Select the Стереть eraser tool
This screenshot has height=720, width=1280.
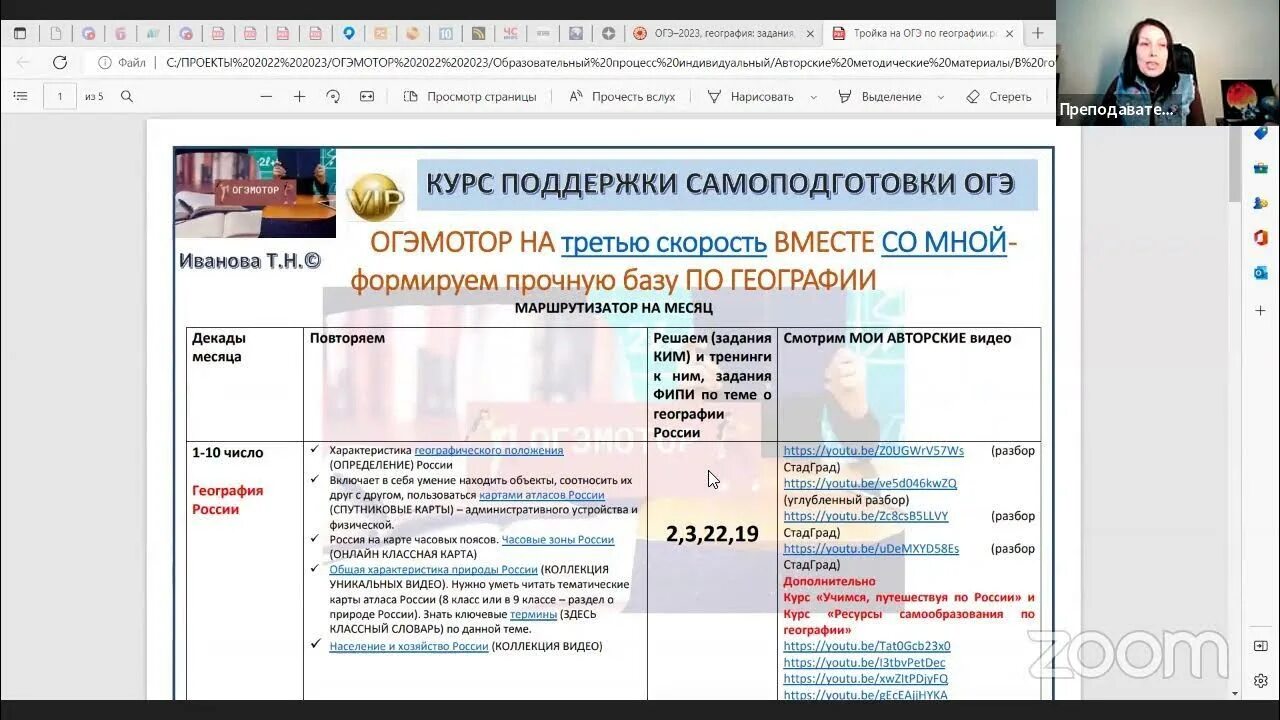999,96
